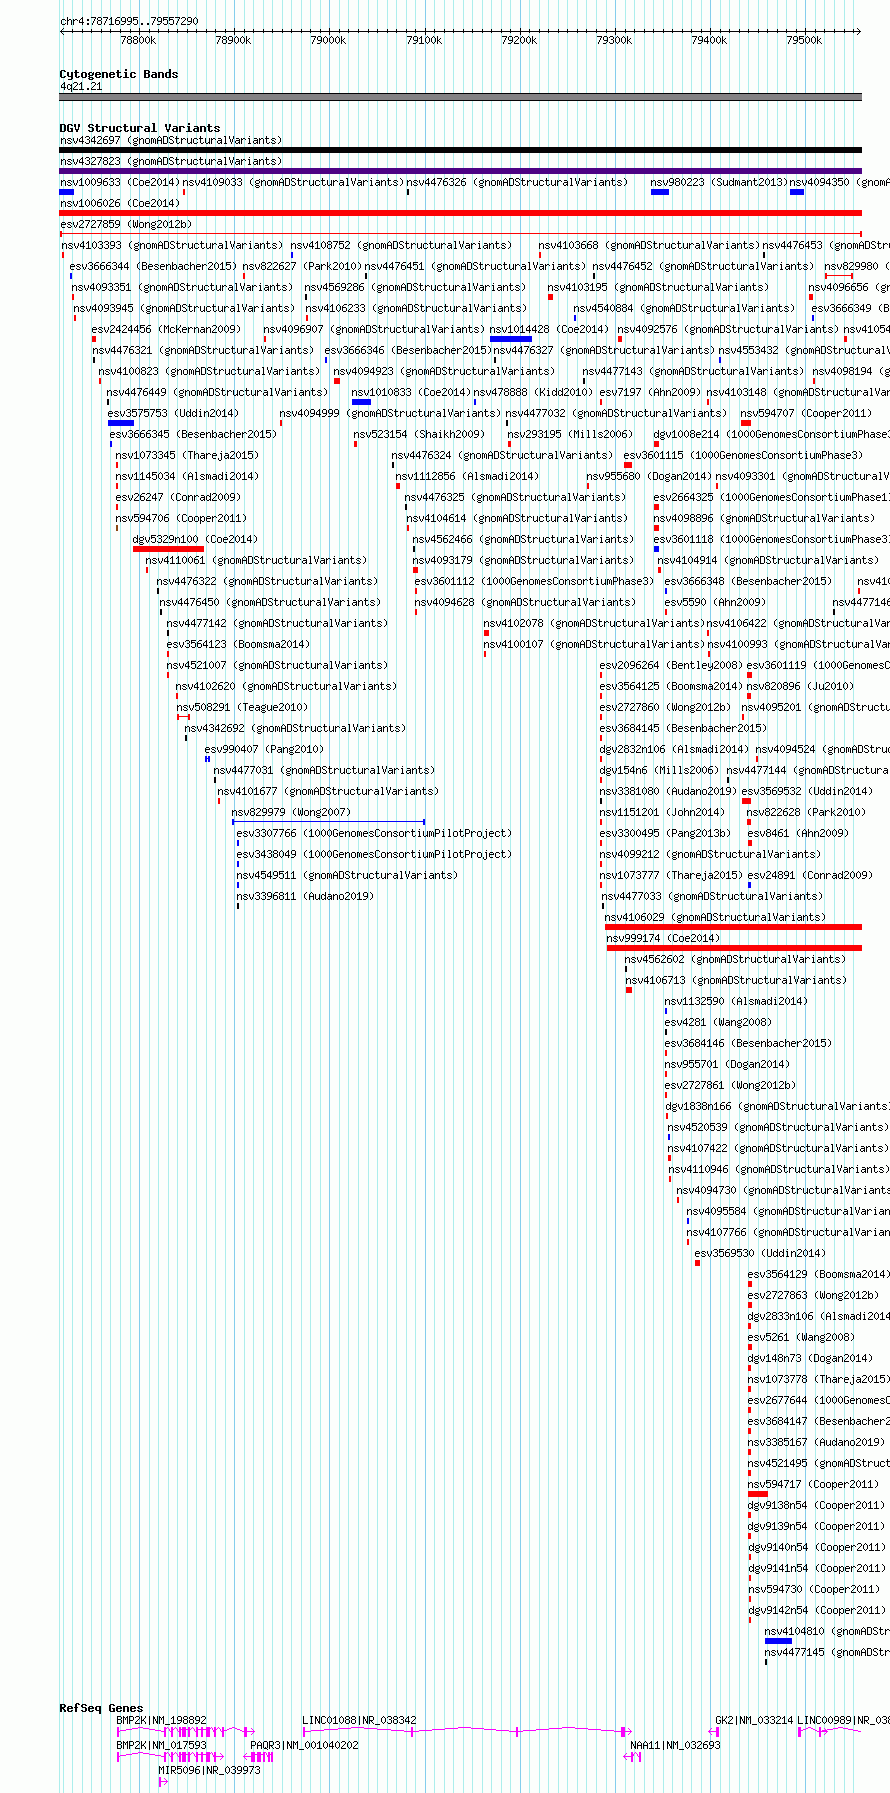Click chr4:78716995..79557290 coordinate label
Image resolution: width=890 pixels, height=1793 pixels.
coord(129,21)
